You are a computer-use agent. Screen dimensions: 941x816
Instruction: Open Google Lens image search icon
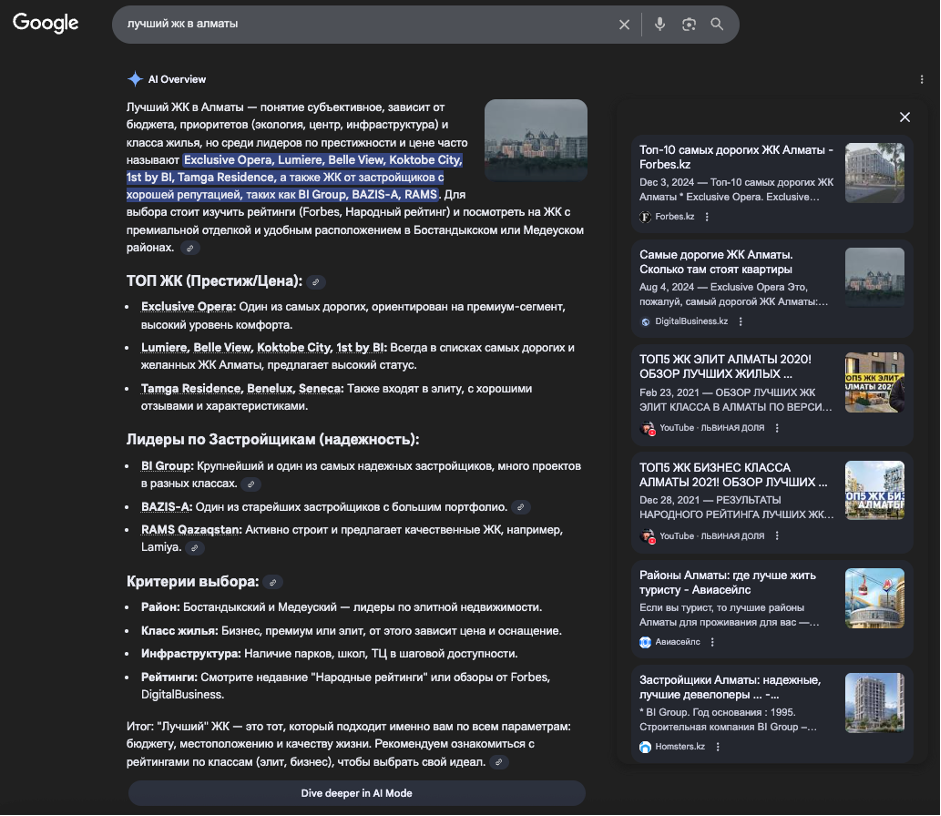pos(689,24)
